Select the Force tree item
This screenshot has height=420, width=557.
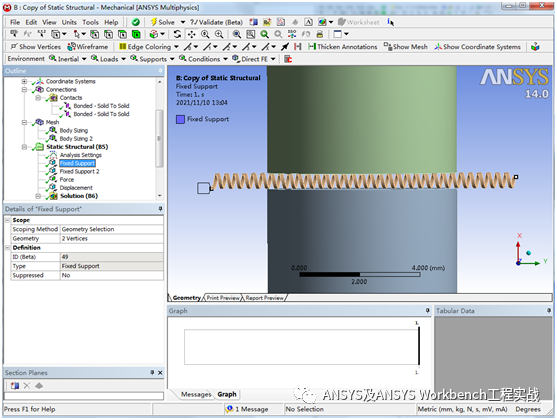(67, 179)
